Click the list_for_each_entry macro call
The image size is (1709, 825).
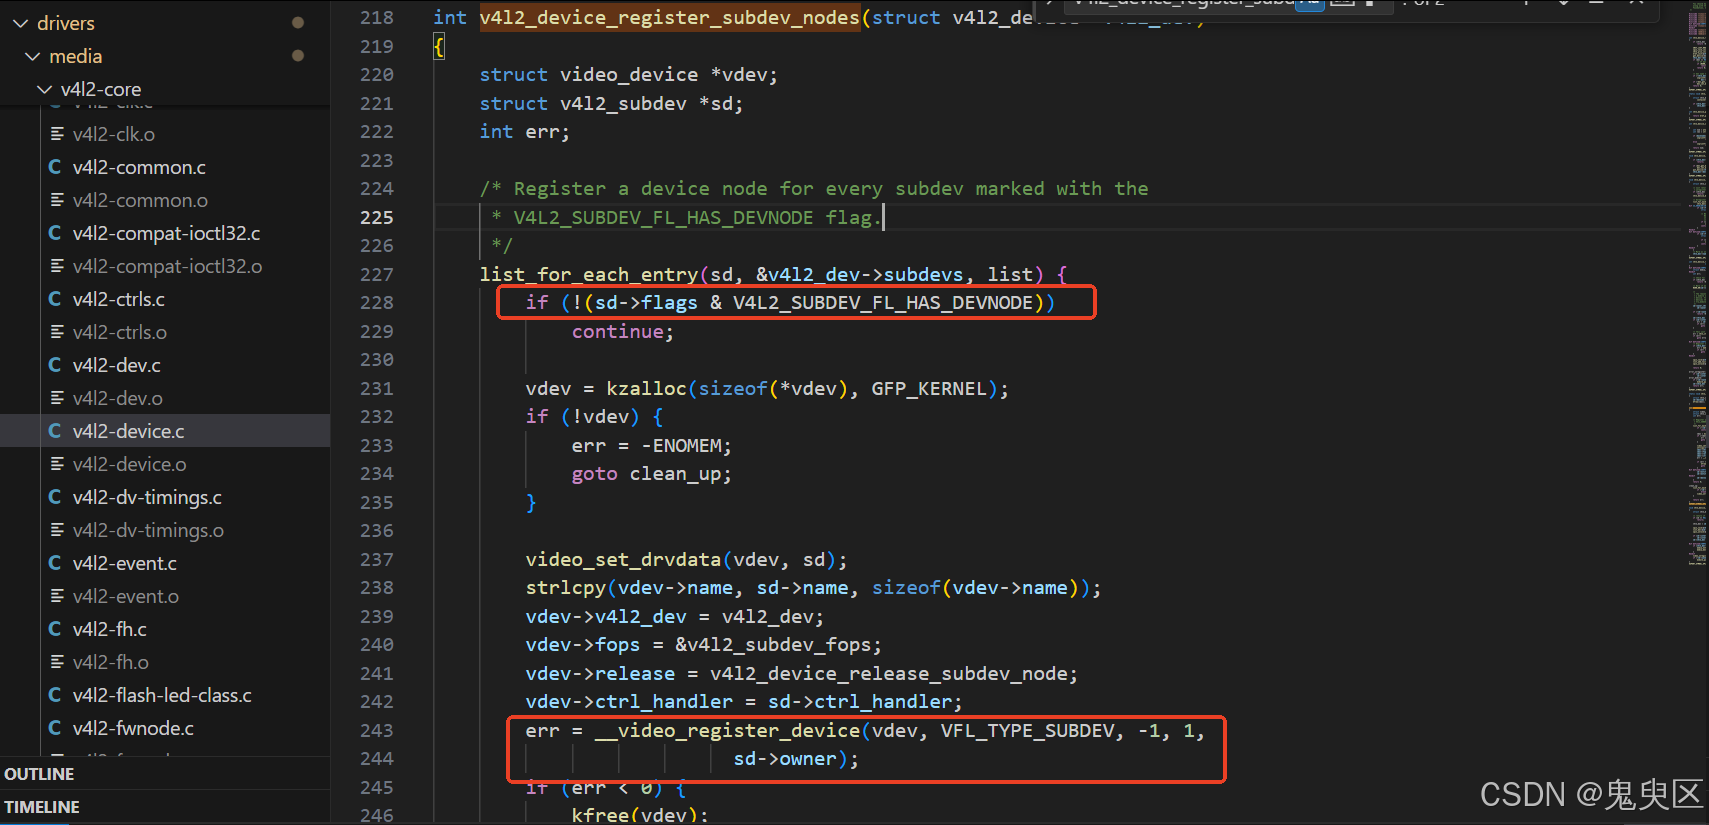(x=589, y=274)
